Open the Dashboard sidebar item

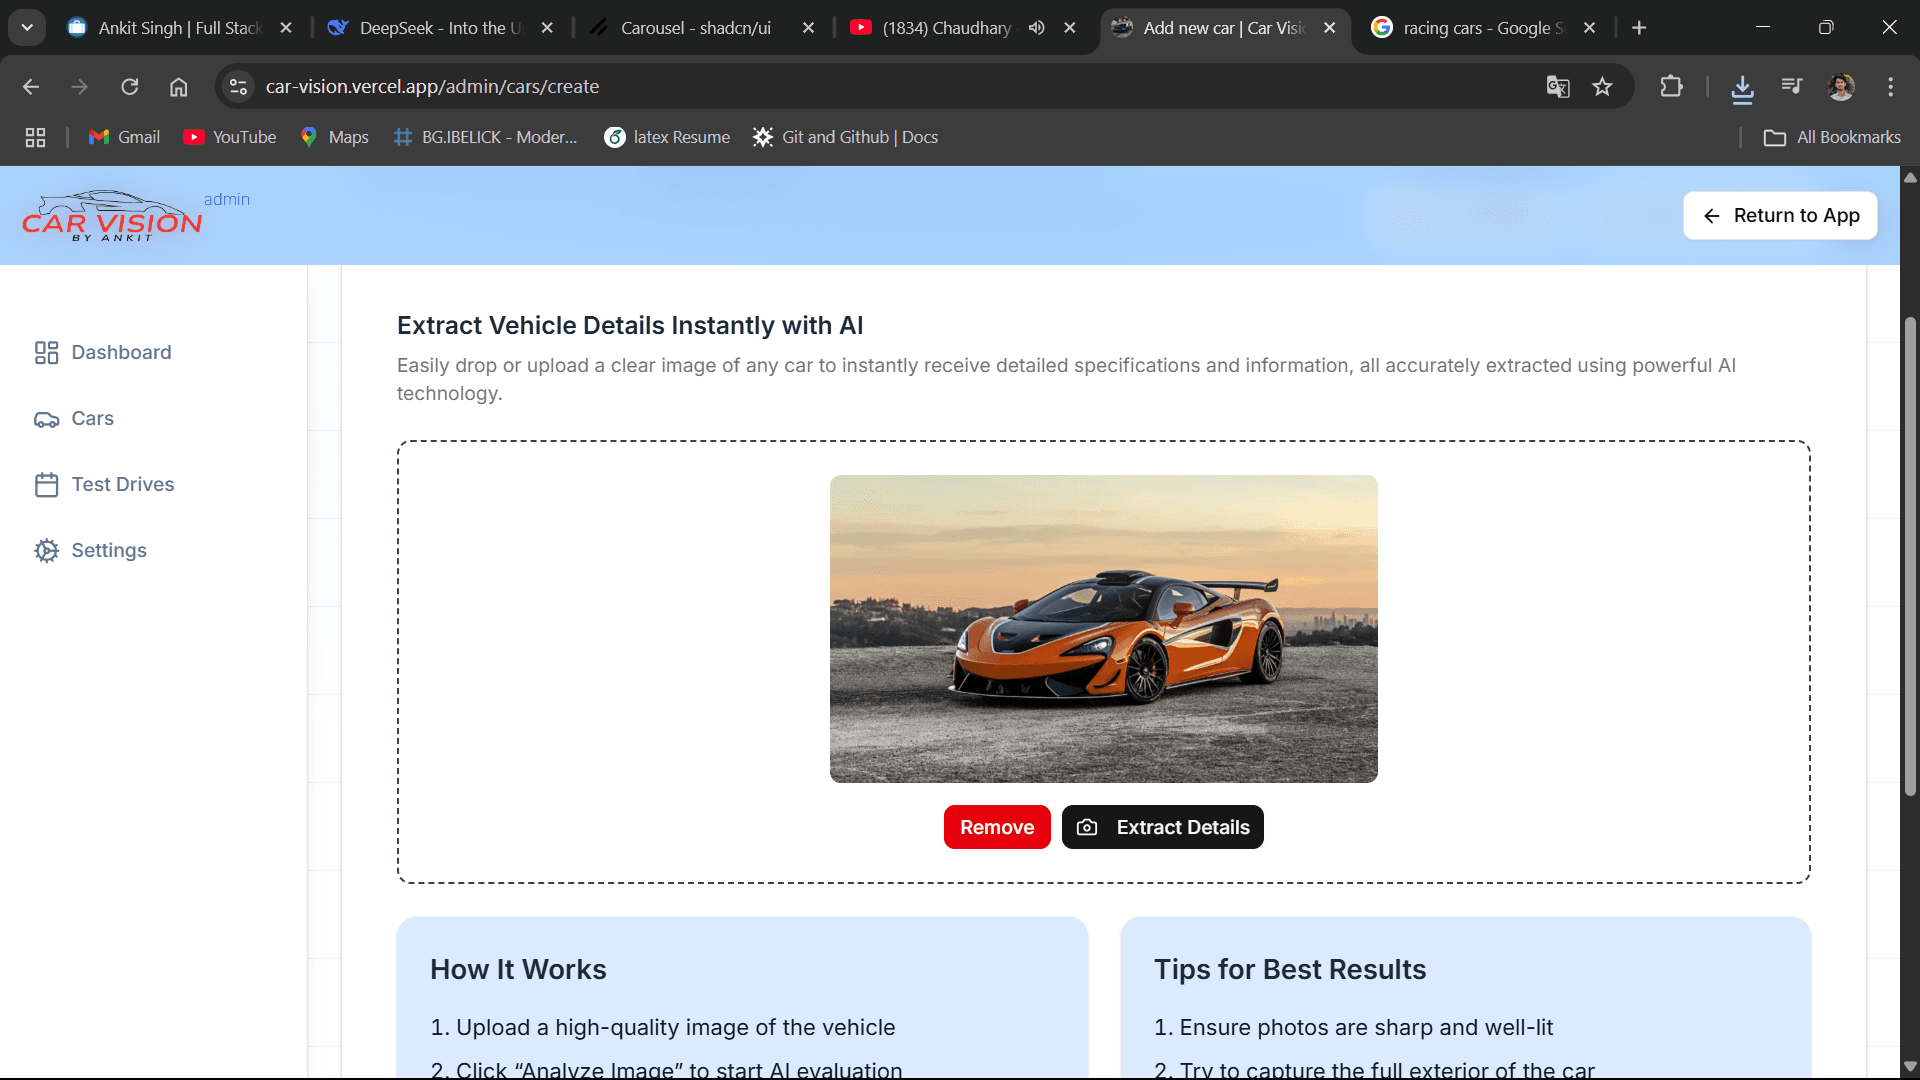tap(103, 352)
